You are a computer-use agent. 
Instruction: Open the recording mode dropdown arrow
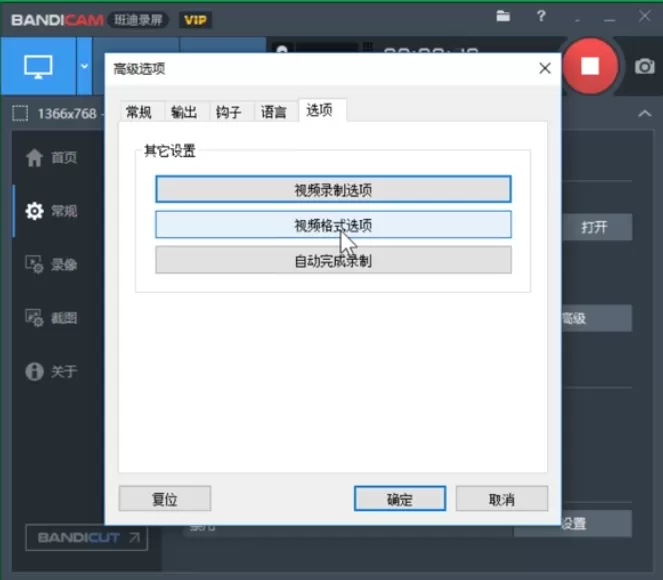85,66
